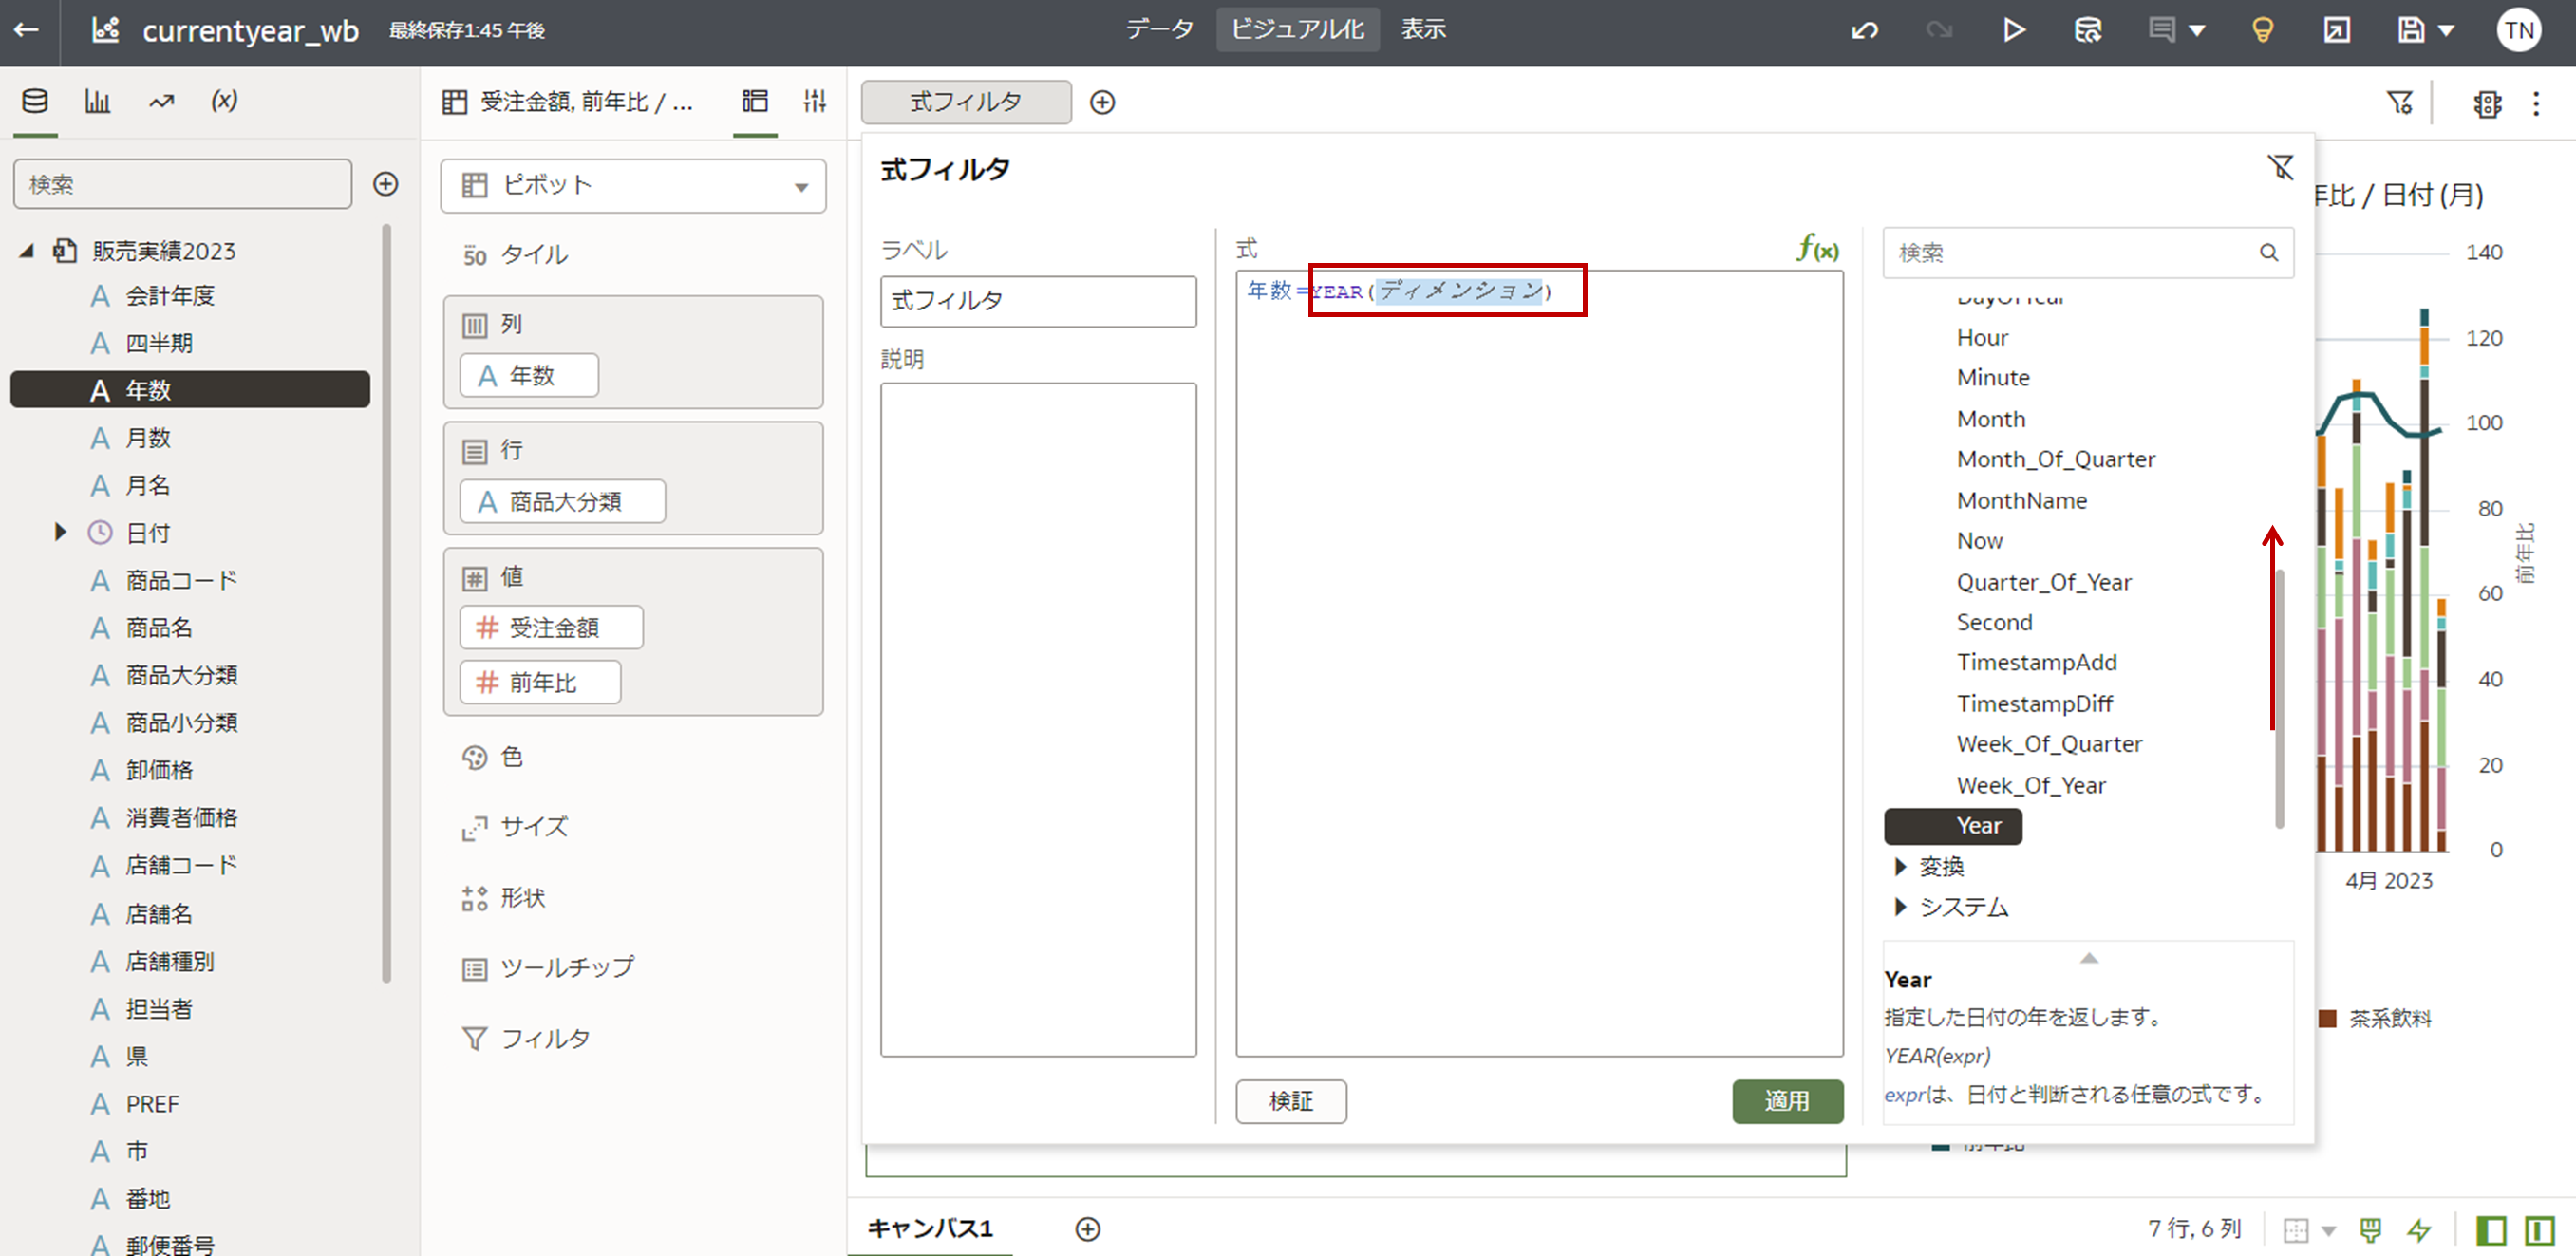Expand the 日付 date tree node
The width and height of the screenshot is (2576, 1256).
point(60,532)
